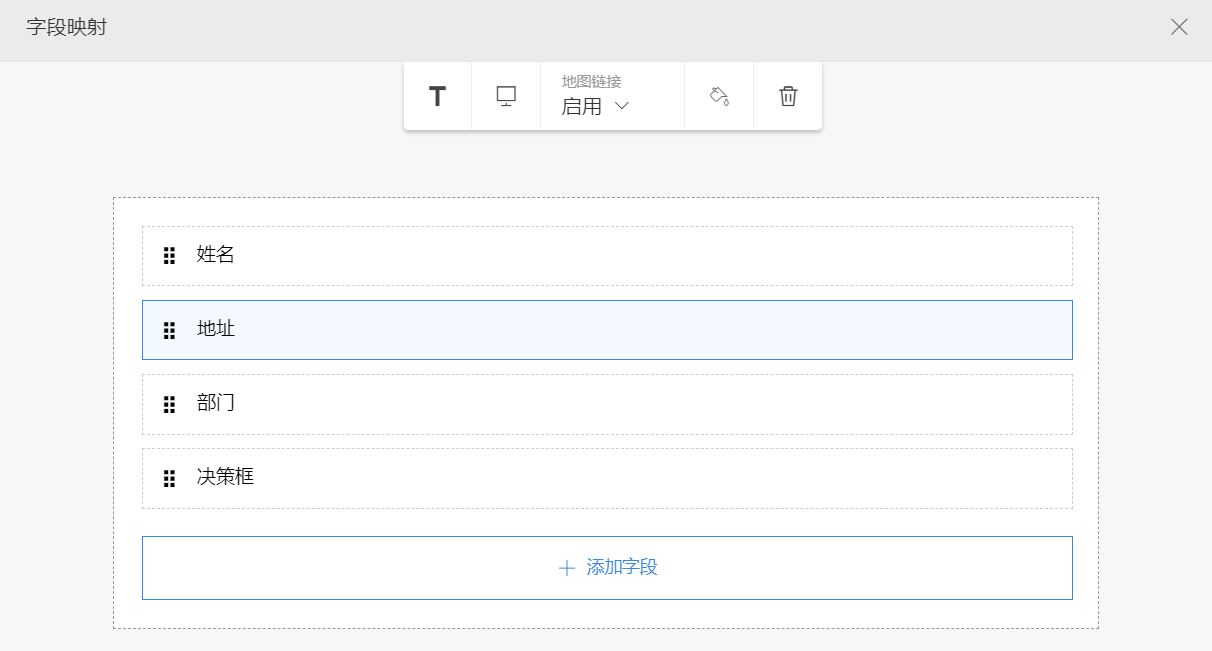1212x651 pixels.
Task: Open the paint bucket fill color tool
Action: pos(719,97)
